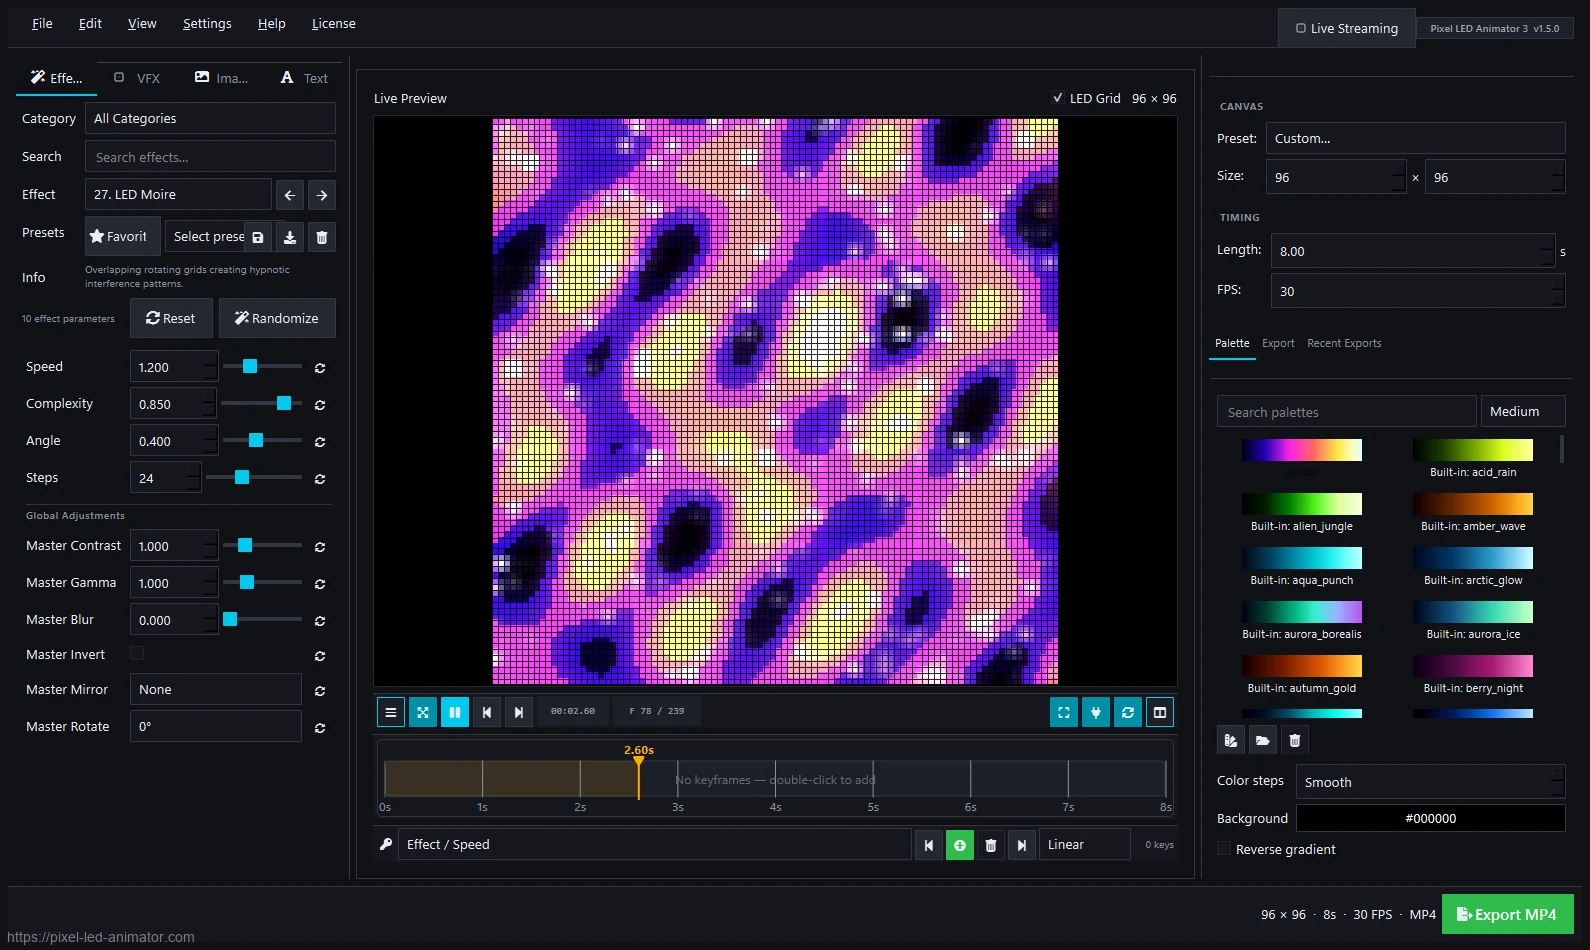Delete the keyframe using the keyframe row trash icon
Screen dimensions: 1590x950
[x=991, y=845]
